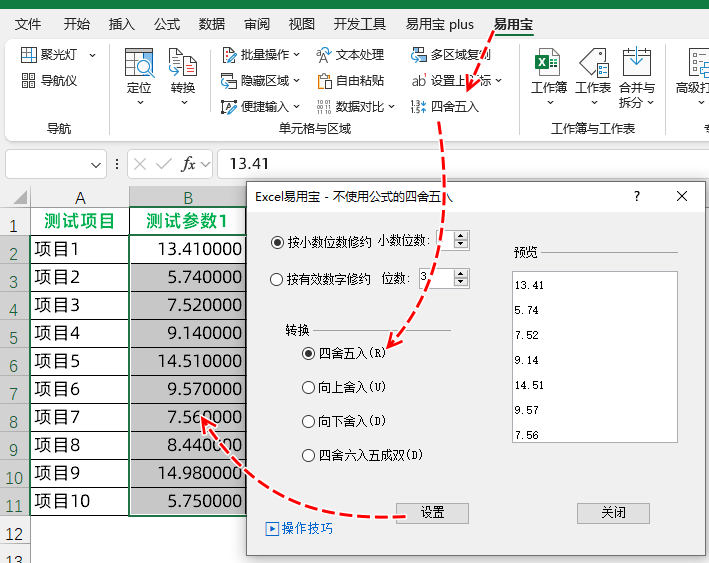Open the 导航仪 navigator tool
The width and height of the screenshot is (709, 563).
(x=49, y=81)
